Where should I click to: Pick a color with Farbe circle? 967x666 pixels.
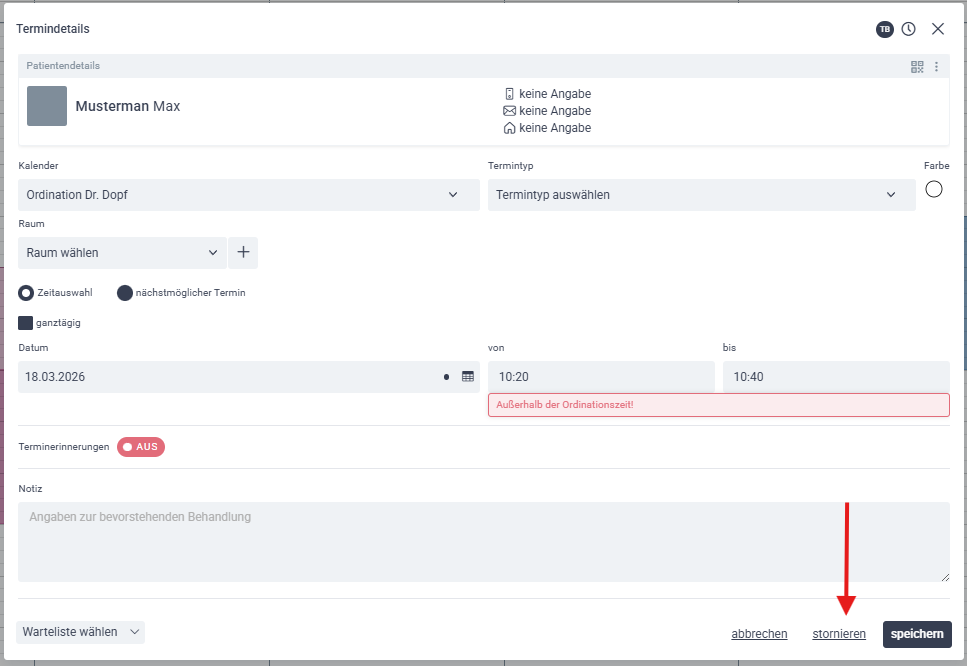click(x=934, y=189)
